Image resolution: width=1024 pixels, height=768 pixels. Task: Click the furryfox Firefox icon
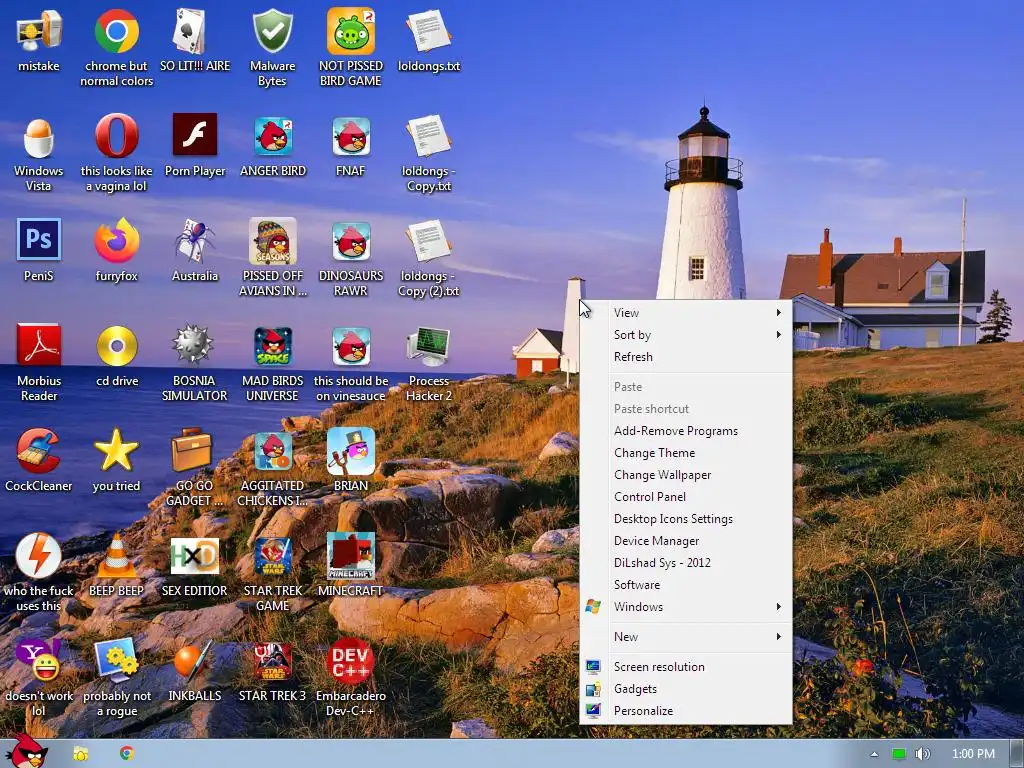[x=116, y=241]
